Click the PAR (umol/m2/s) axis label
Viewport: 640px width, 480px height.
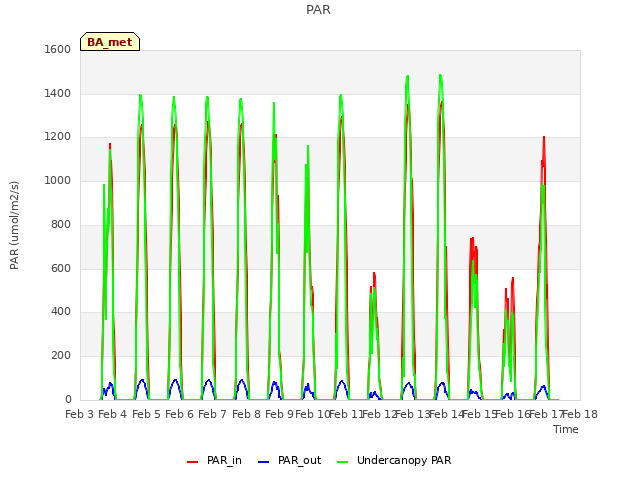(x=14, y=225)
